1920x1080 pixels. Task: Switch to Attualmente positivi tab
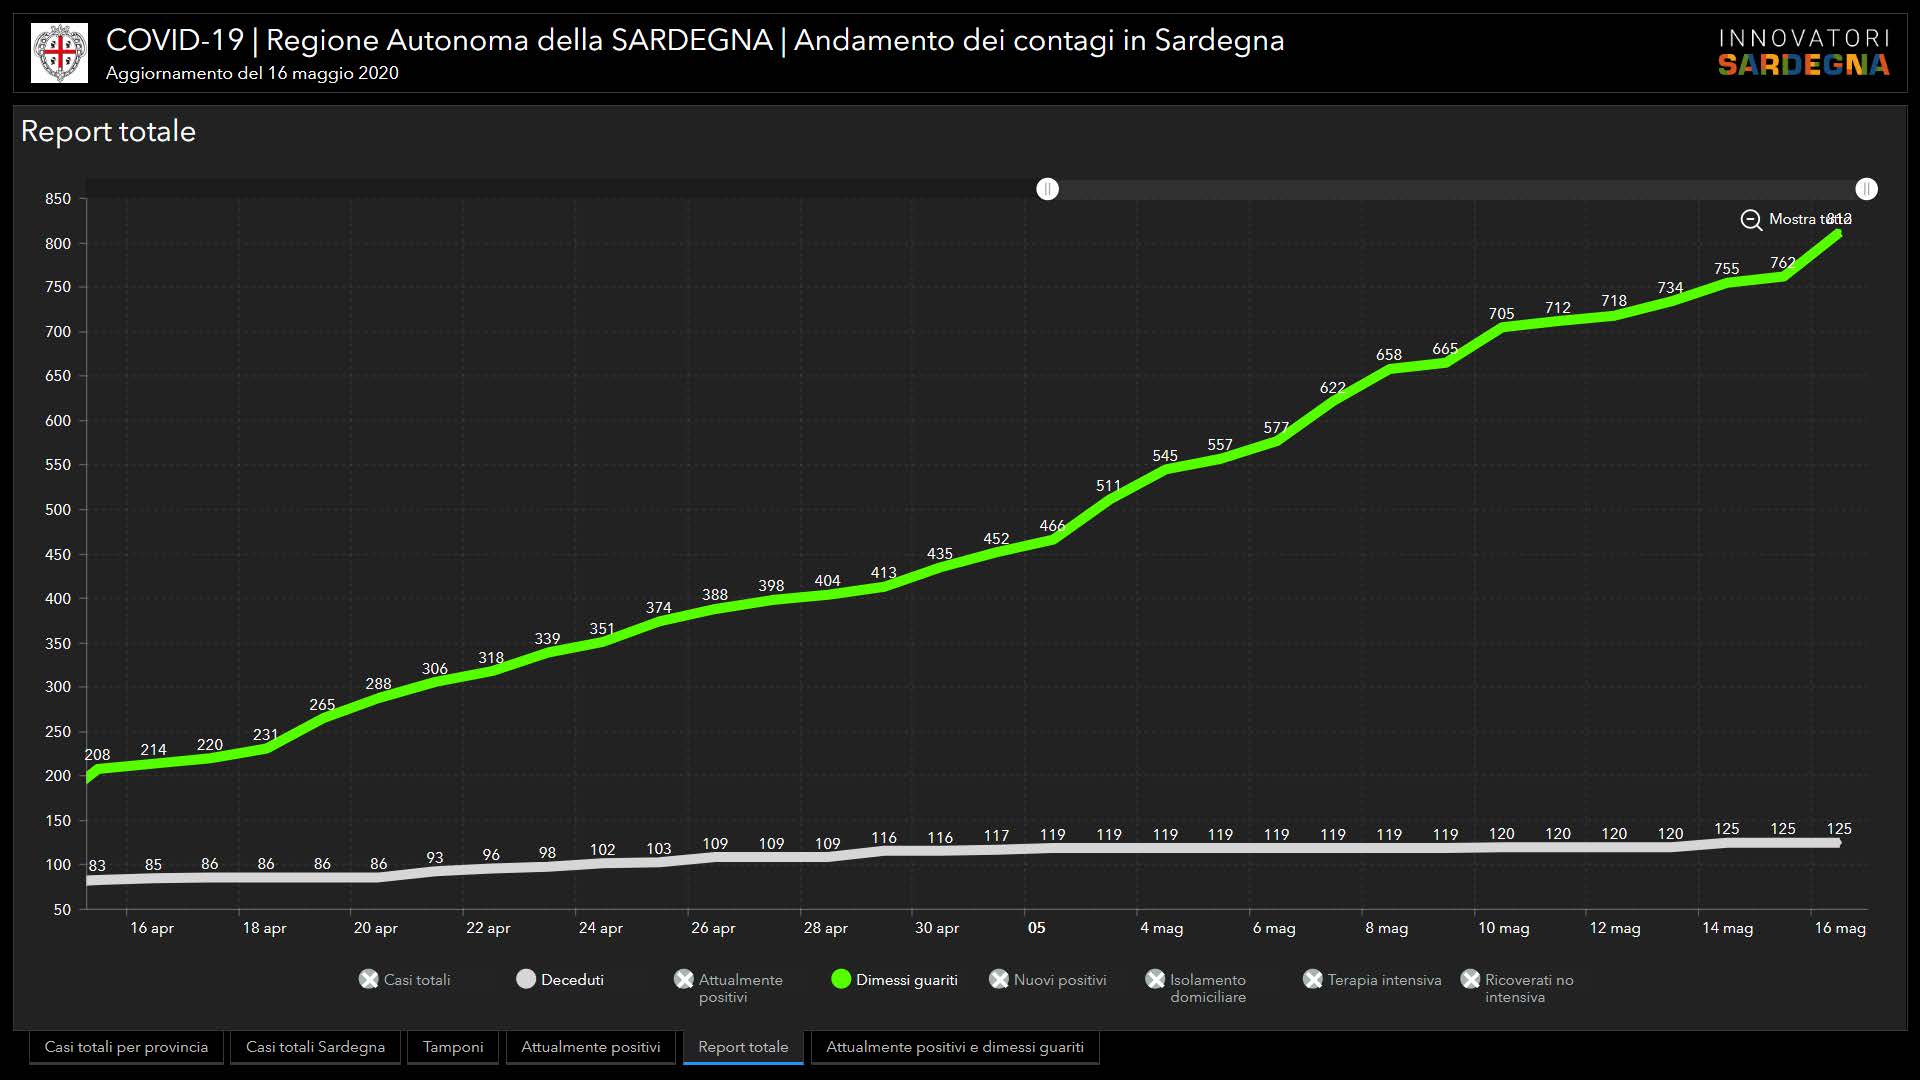591,1047
